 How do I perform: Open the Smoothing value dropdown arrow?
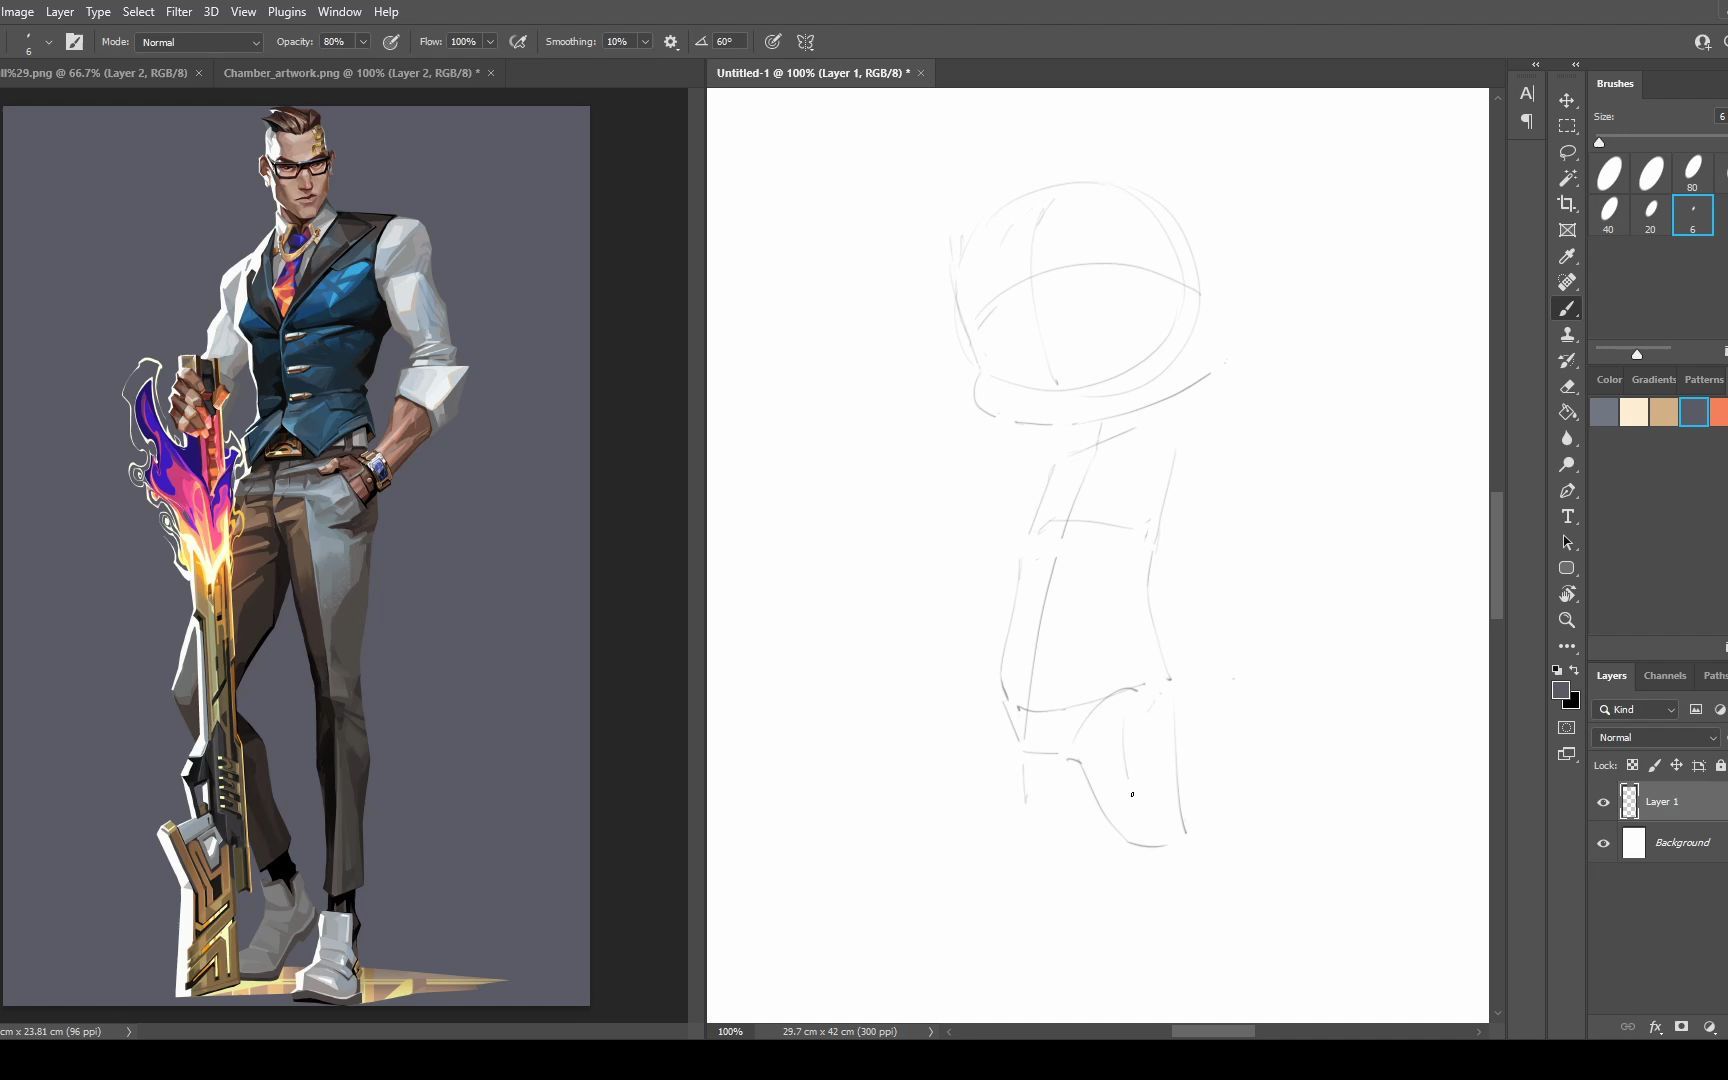point(645,42)
